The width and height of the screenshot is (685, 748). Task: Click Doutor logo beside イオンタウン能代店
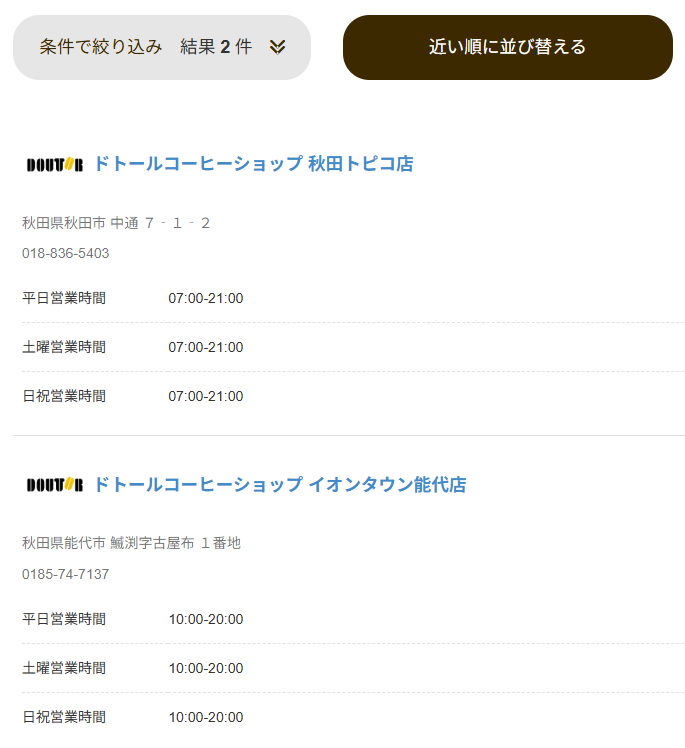(x=55, y=485)
